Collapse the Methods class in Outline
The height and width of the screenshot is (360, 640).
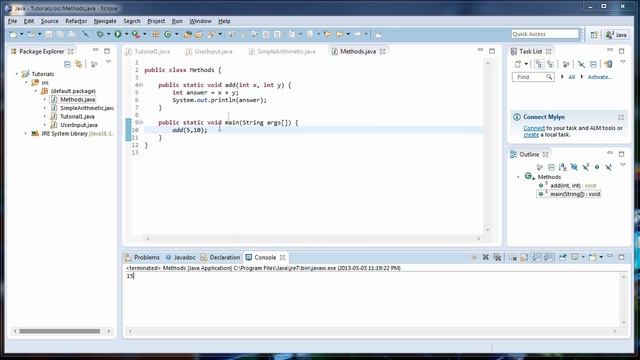[518, 177]
